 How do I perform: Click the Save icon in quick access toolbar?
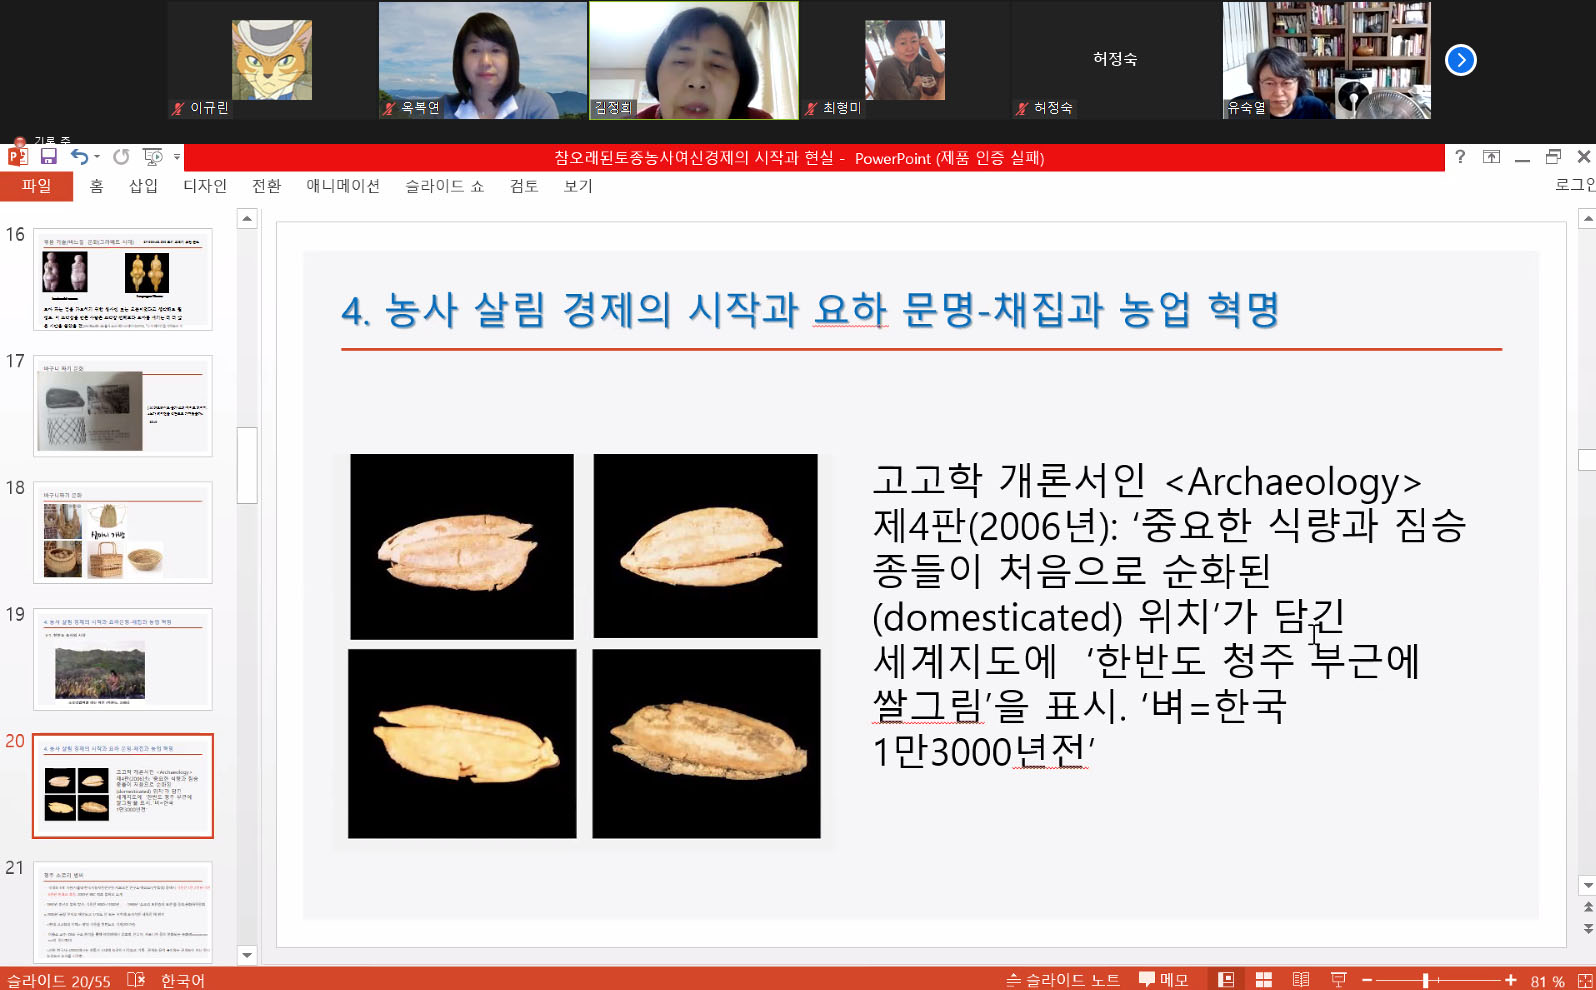(x=48, y=156)
